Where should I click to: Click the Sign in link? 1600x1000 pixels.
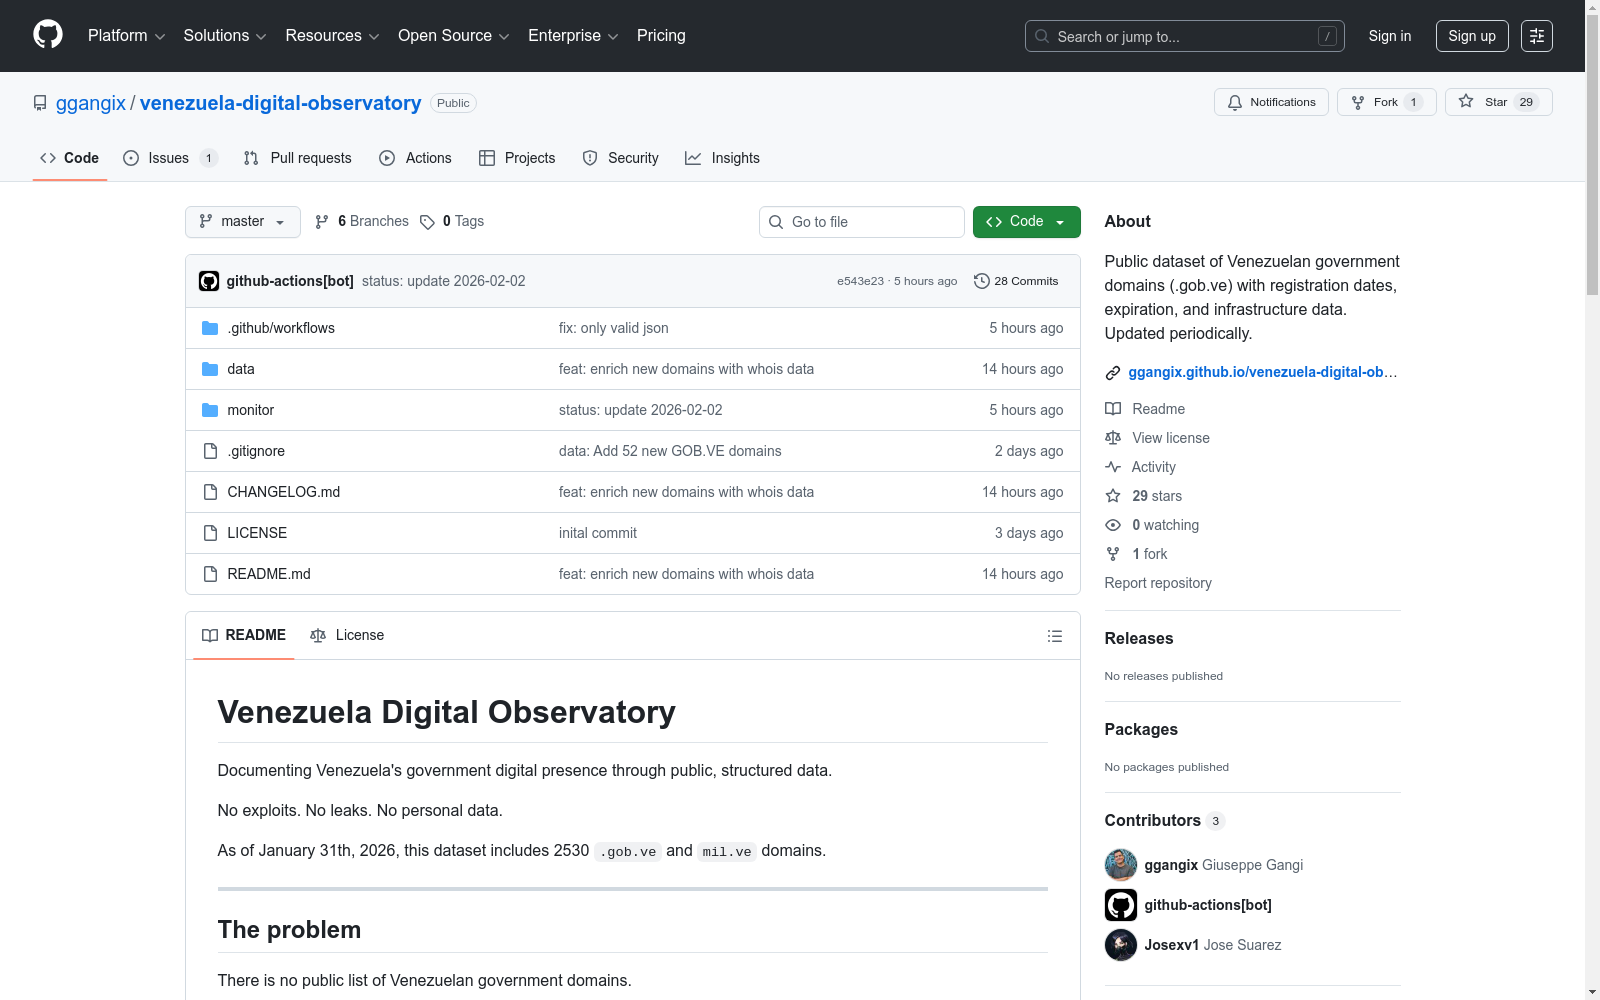point(1390,36)
